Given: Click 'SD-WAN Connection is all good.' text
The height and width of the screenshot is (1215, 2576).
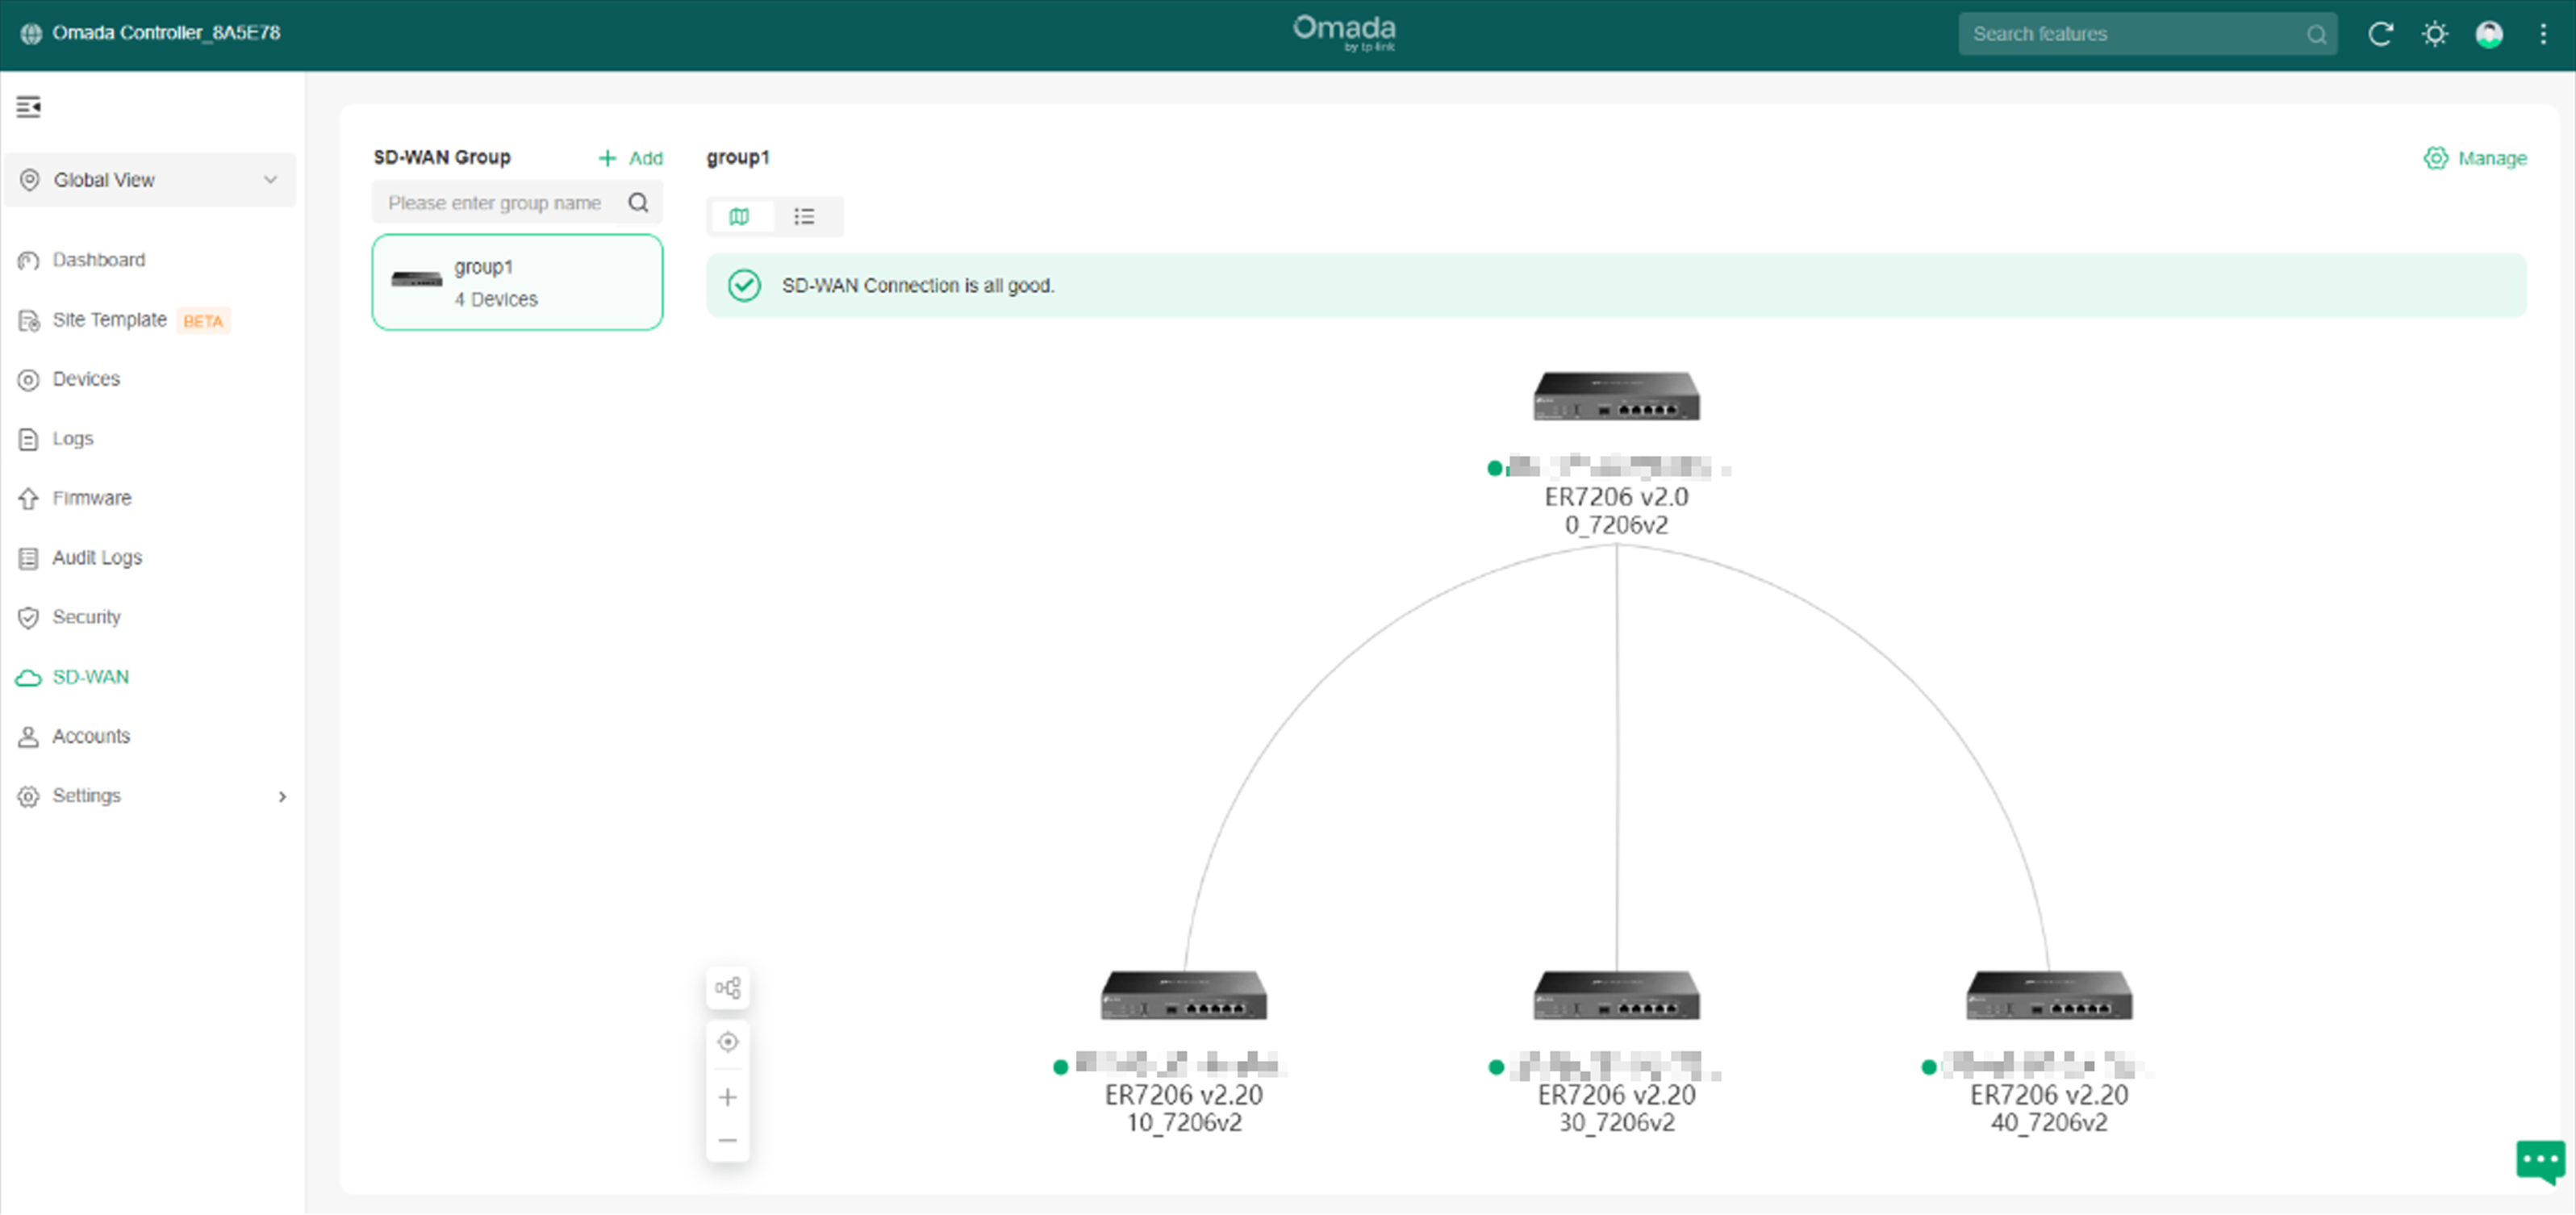Looking at the screenshot, I should (918, 286).
